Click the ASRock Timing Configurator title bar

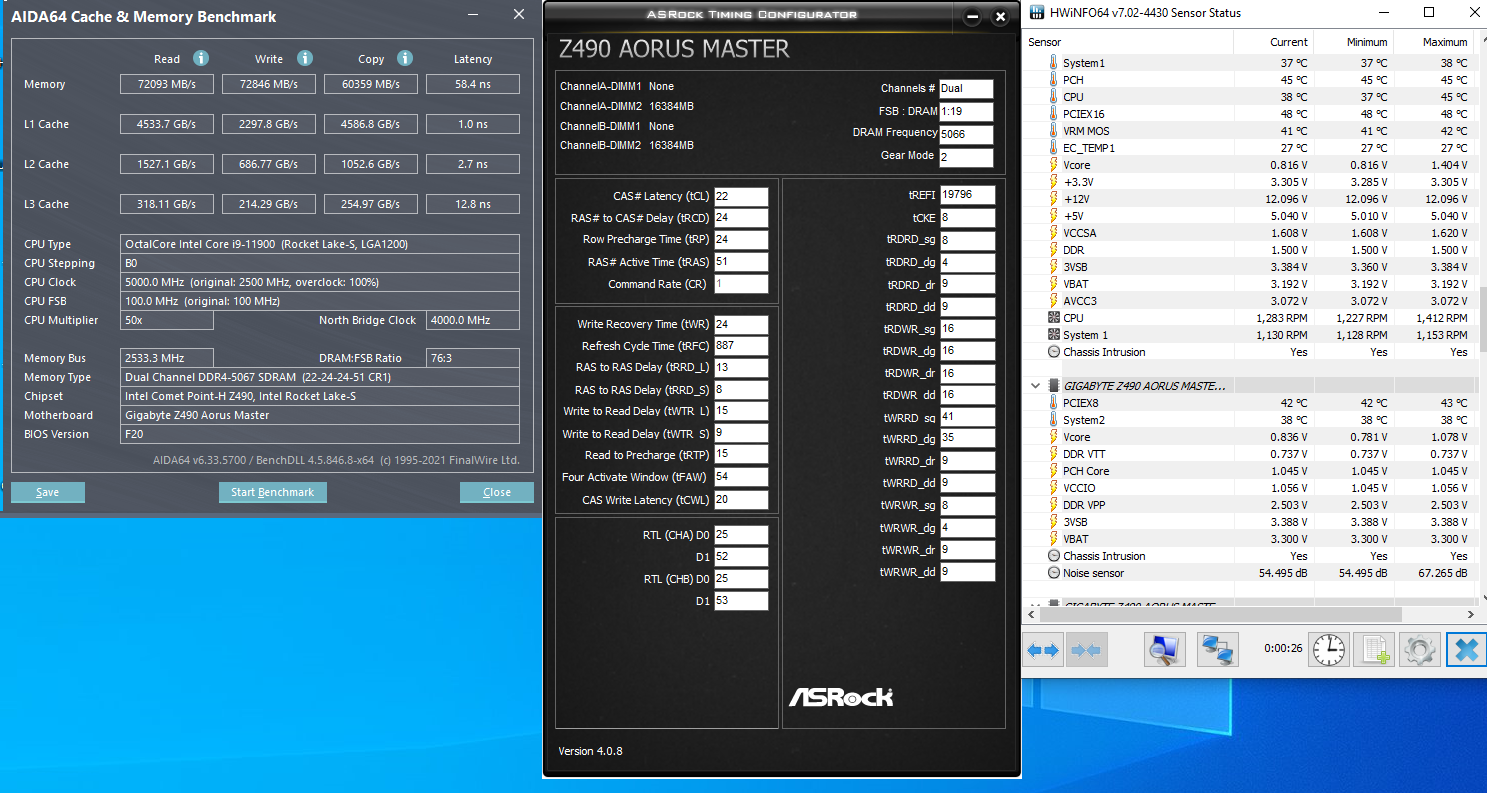(750, 15)
